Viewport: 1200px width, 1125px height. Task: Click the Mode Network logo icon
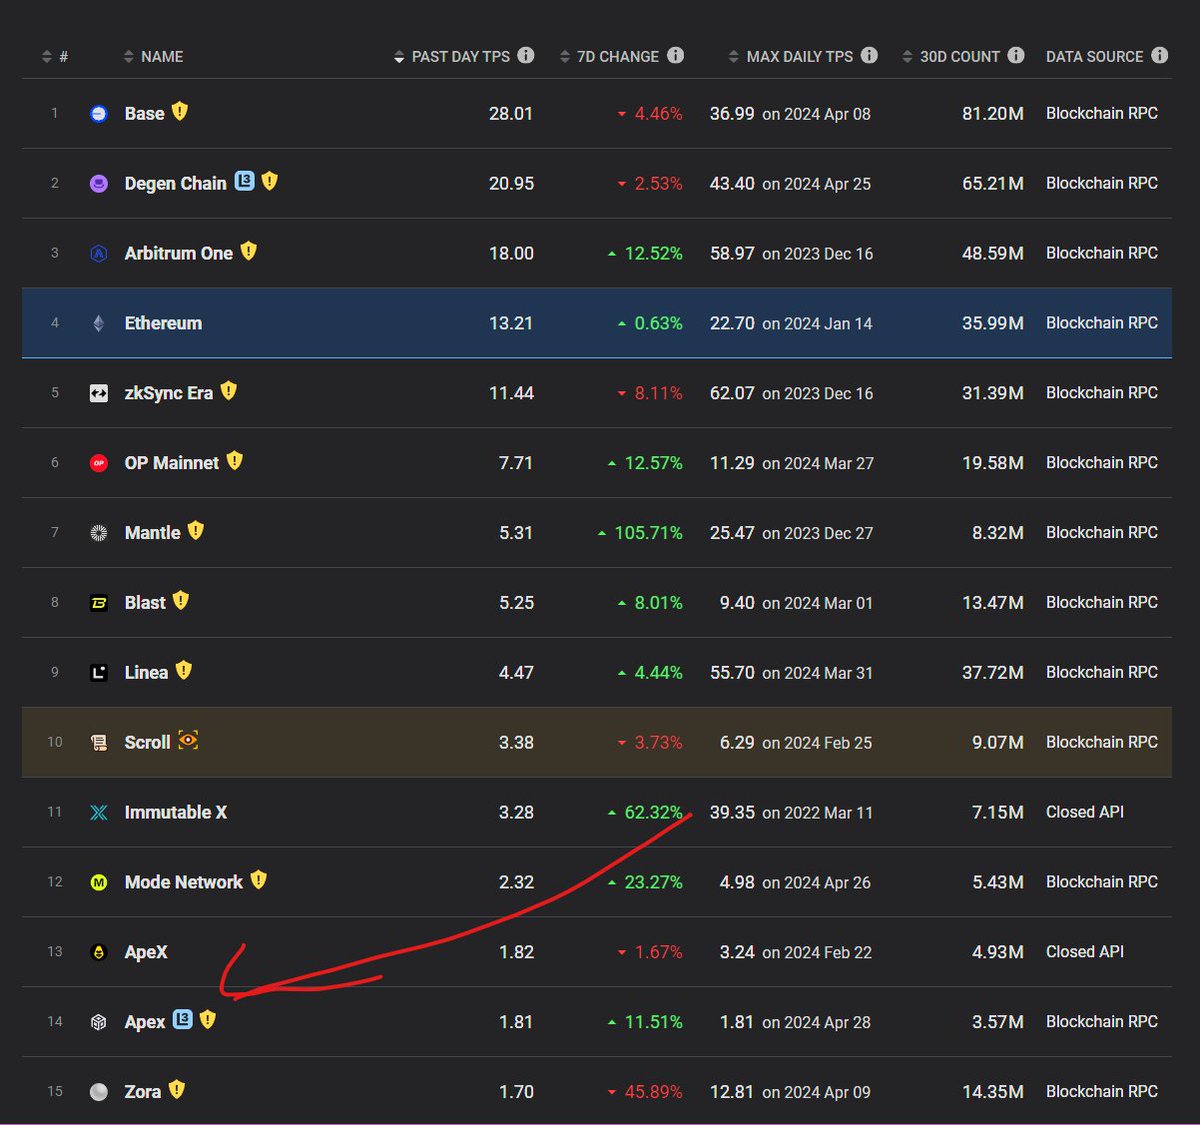(98, 882)
